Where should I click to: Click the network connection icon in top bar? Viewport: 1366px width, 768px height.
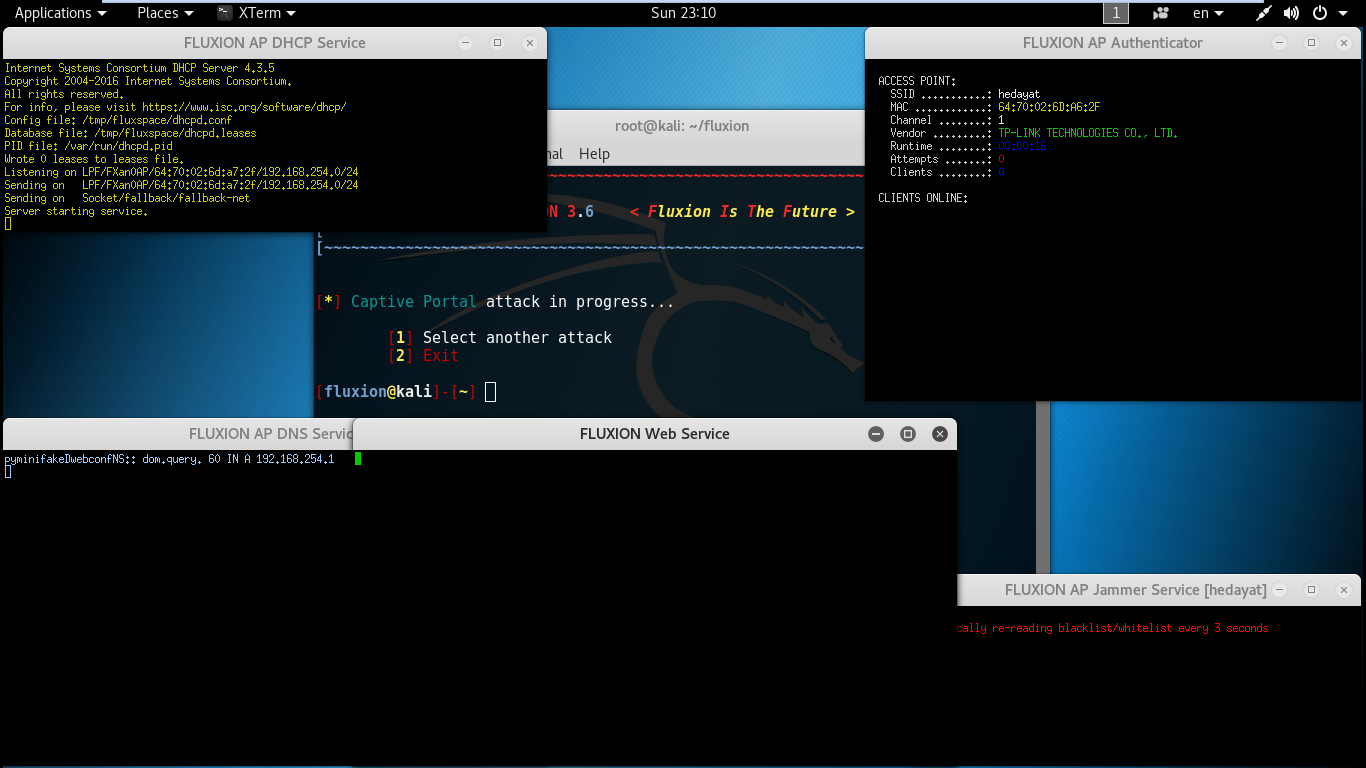(x=1264, y=13)
